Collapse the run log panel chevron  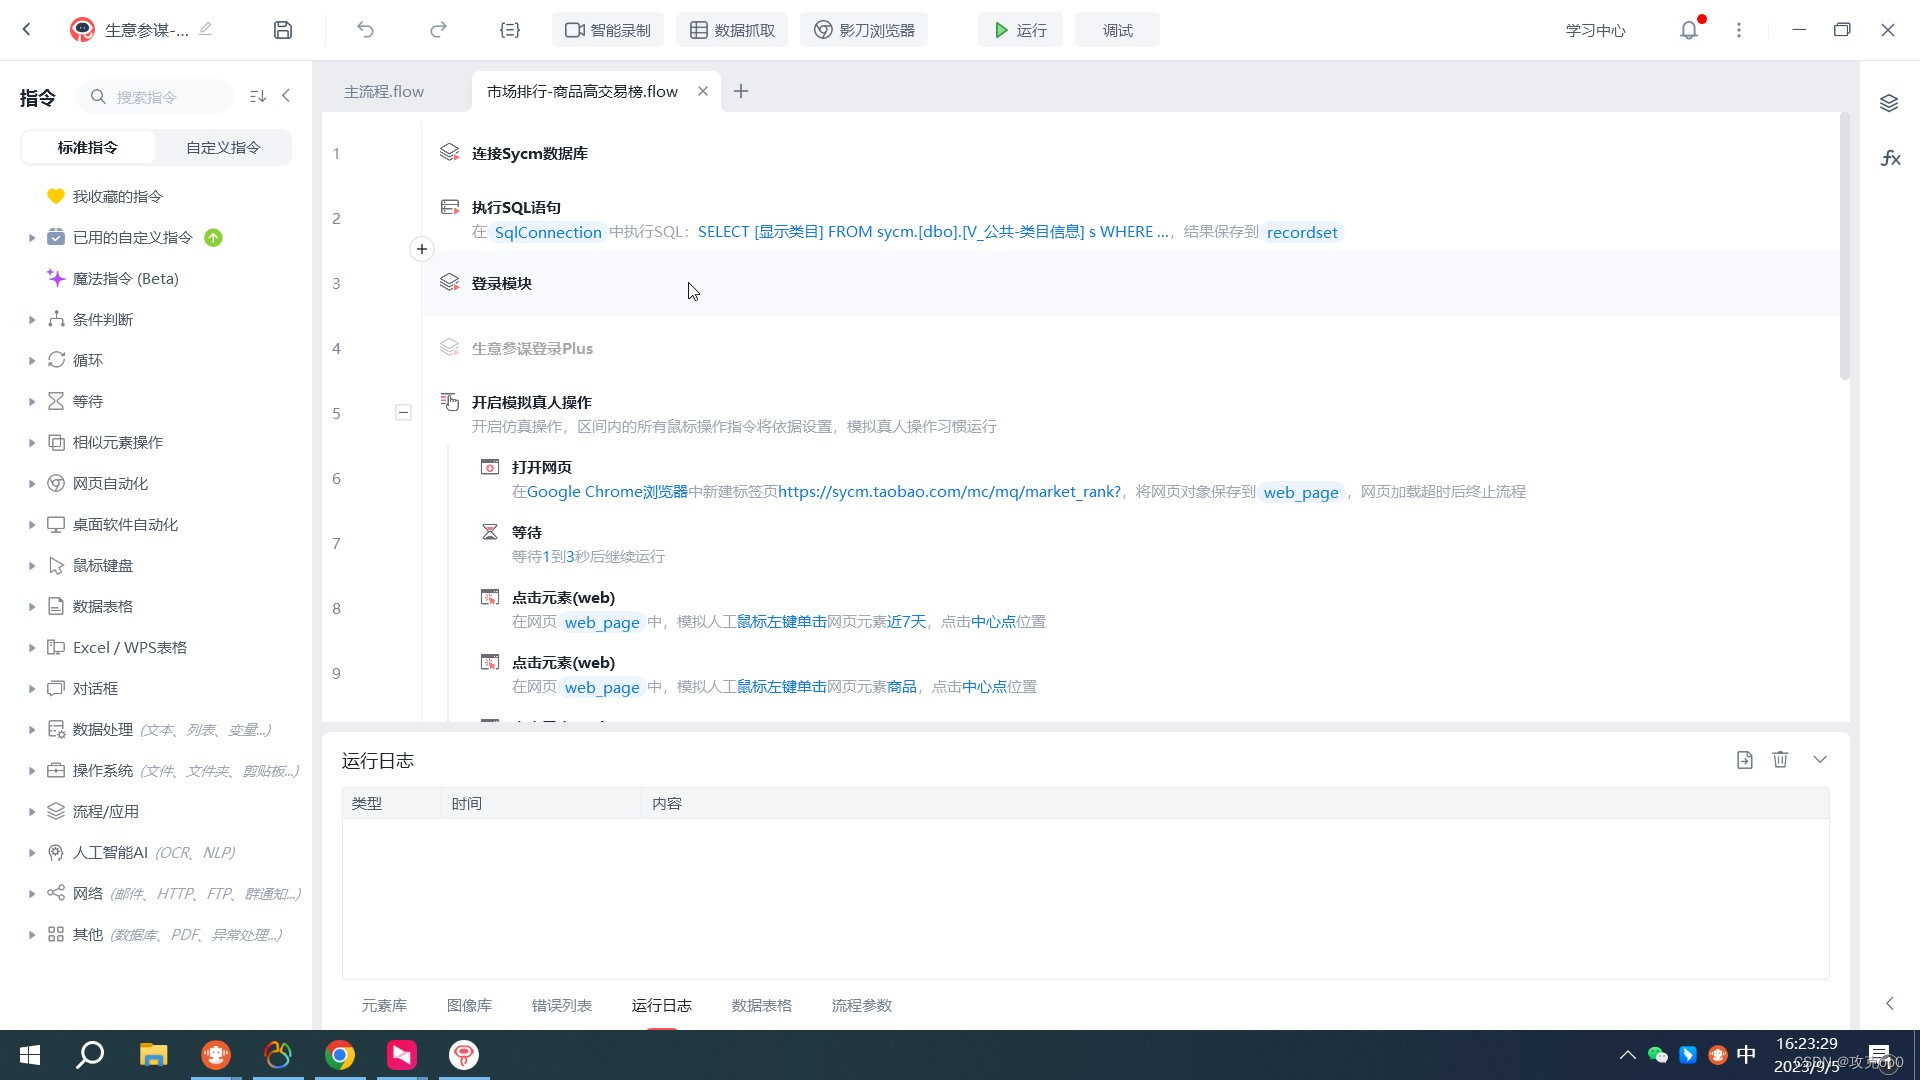(x=1820, y=760)
